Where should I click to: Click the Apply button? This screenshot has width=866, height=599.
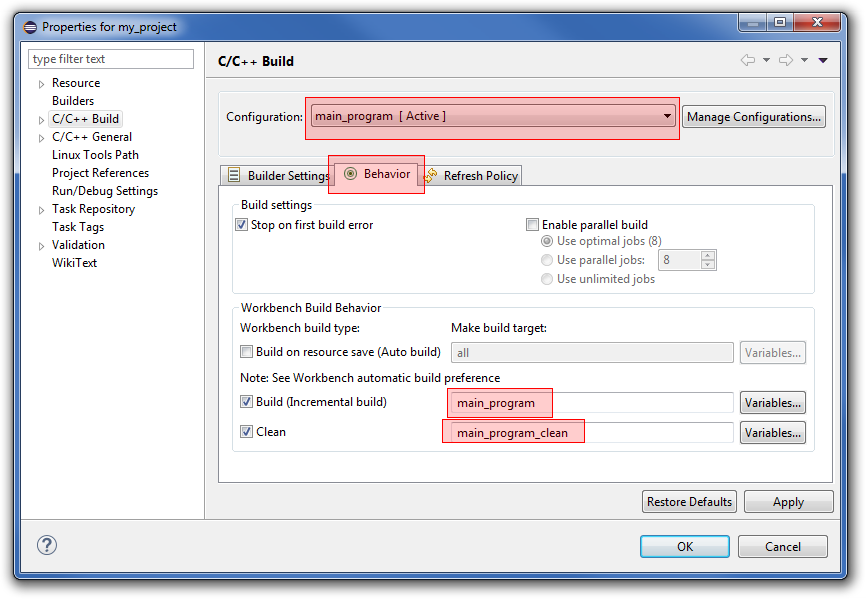(788, 502)
